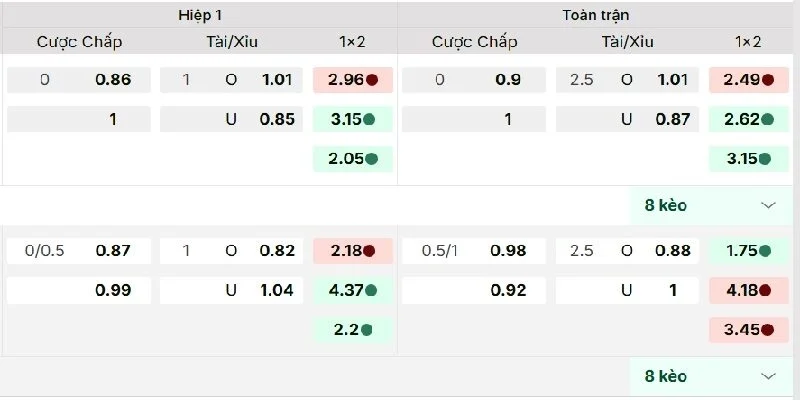Click green dot beside 4.37 odds

tap(372, 291)
